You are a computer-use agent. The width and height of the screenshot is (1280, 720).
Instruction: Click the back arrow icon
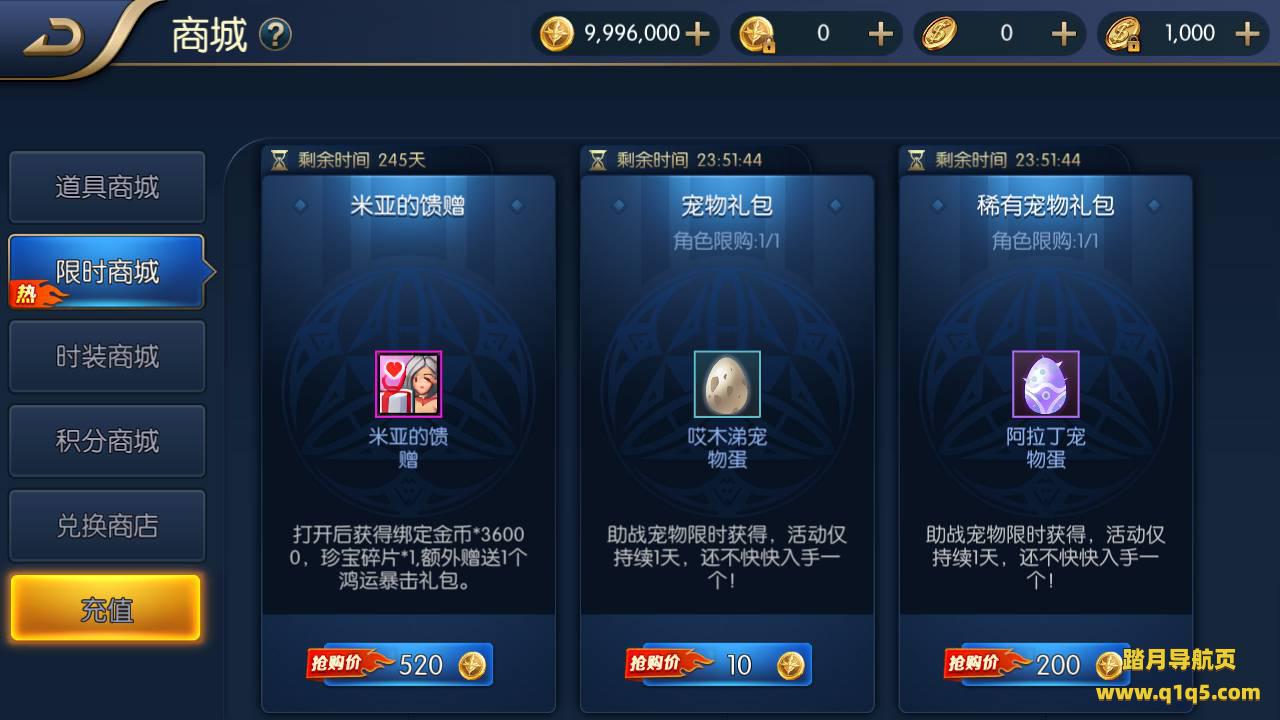click(x=54, y=38)
